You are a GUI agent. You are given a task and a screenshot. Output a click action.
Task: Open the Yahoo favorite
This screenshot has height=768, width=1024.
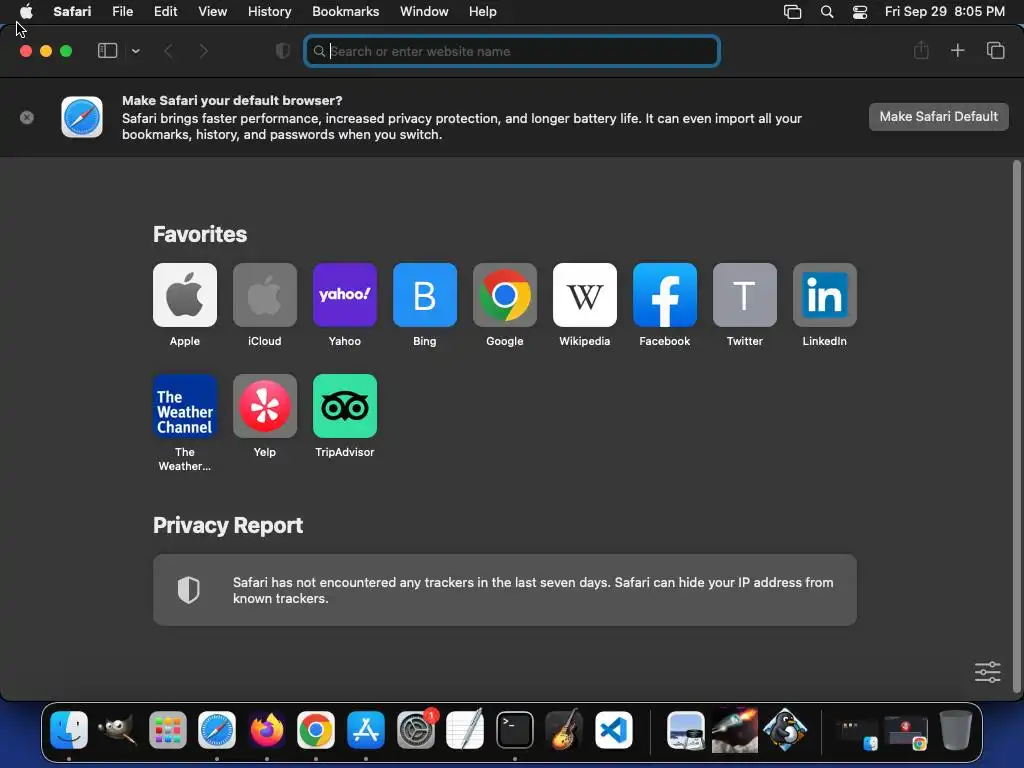click(x=345, y=295)
